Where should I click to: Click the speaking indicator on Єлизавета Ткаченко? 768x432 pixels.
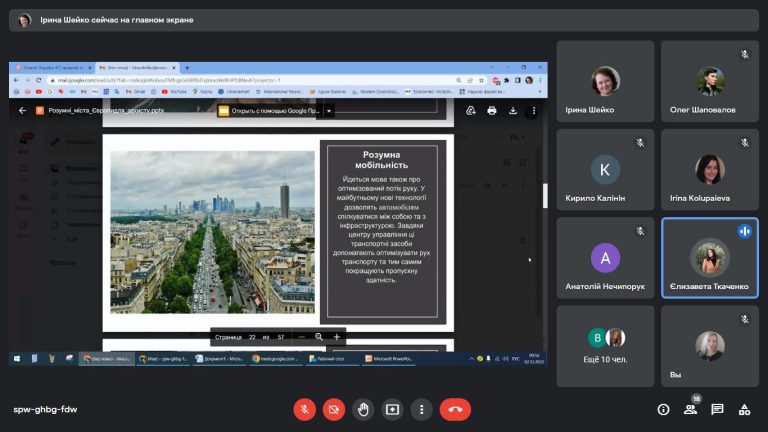pyautogui.click(x=744, y=231)
